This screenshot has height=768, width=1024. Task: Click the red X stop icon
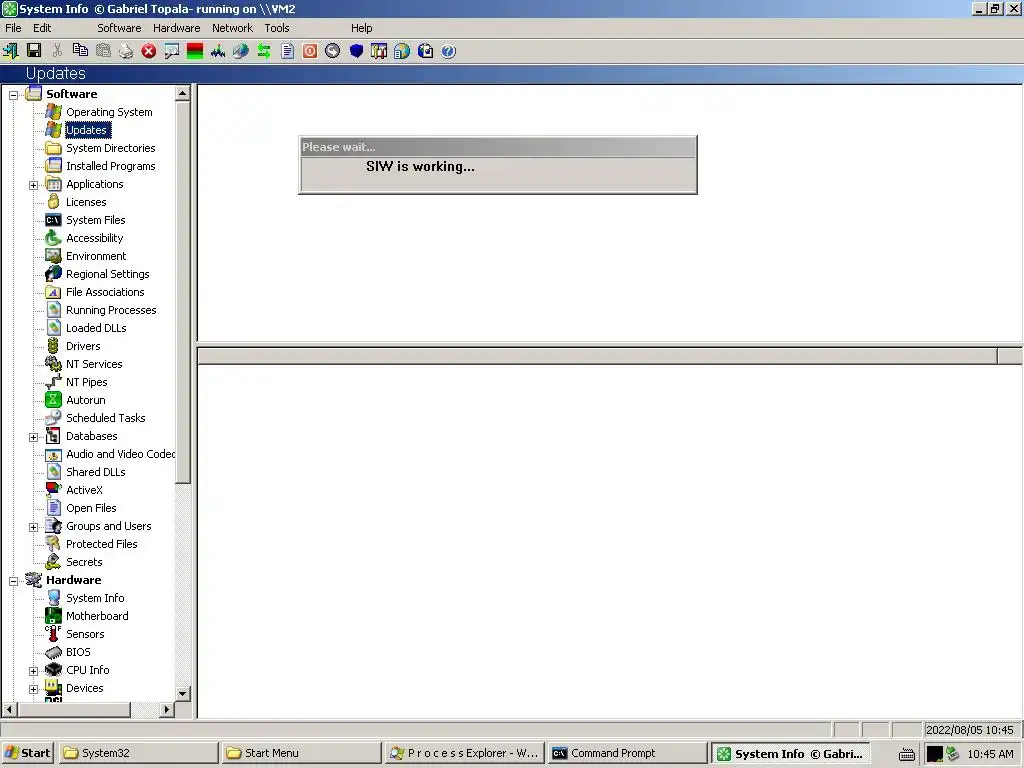click(x=149, y=51)
